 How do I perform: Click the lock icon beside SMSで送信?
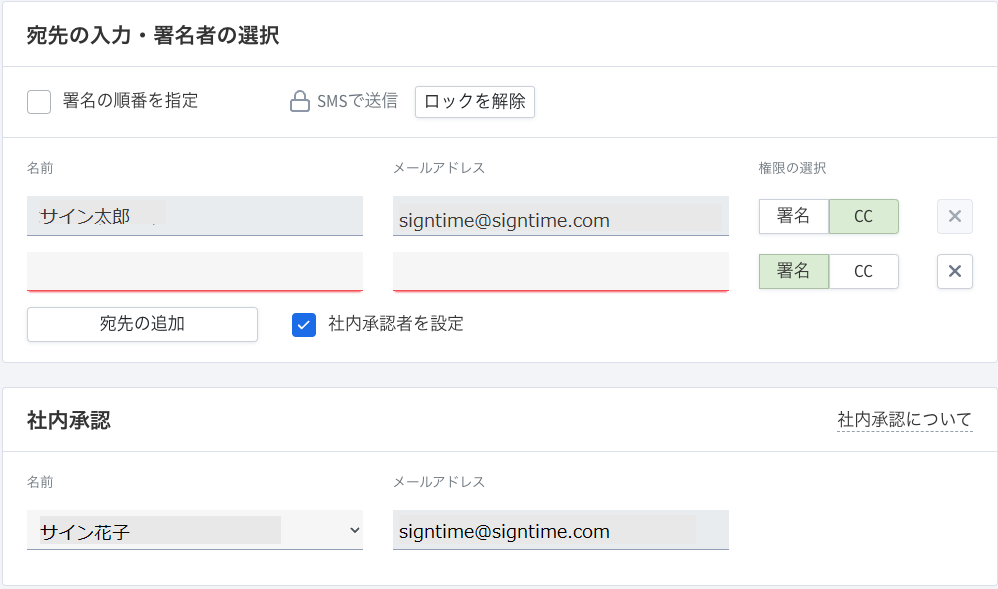(x=299, y=102)
